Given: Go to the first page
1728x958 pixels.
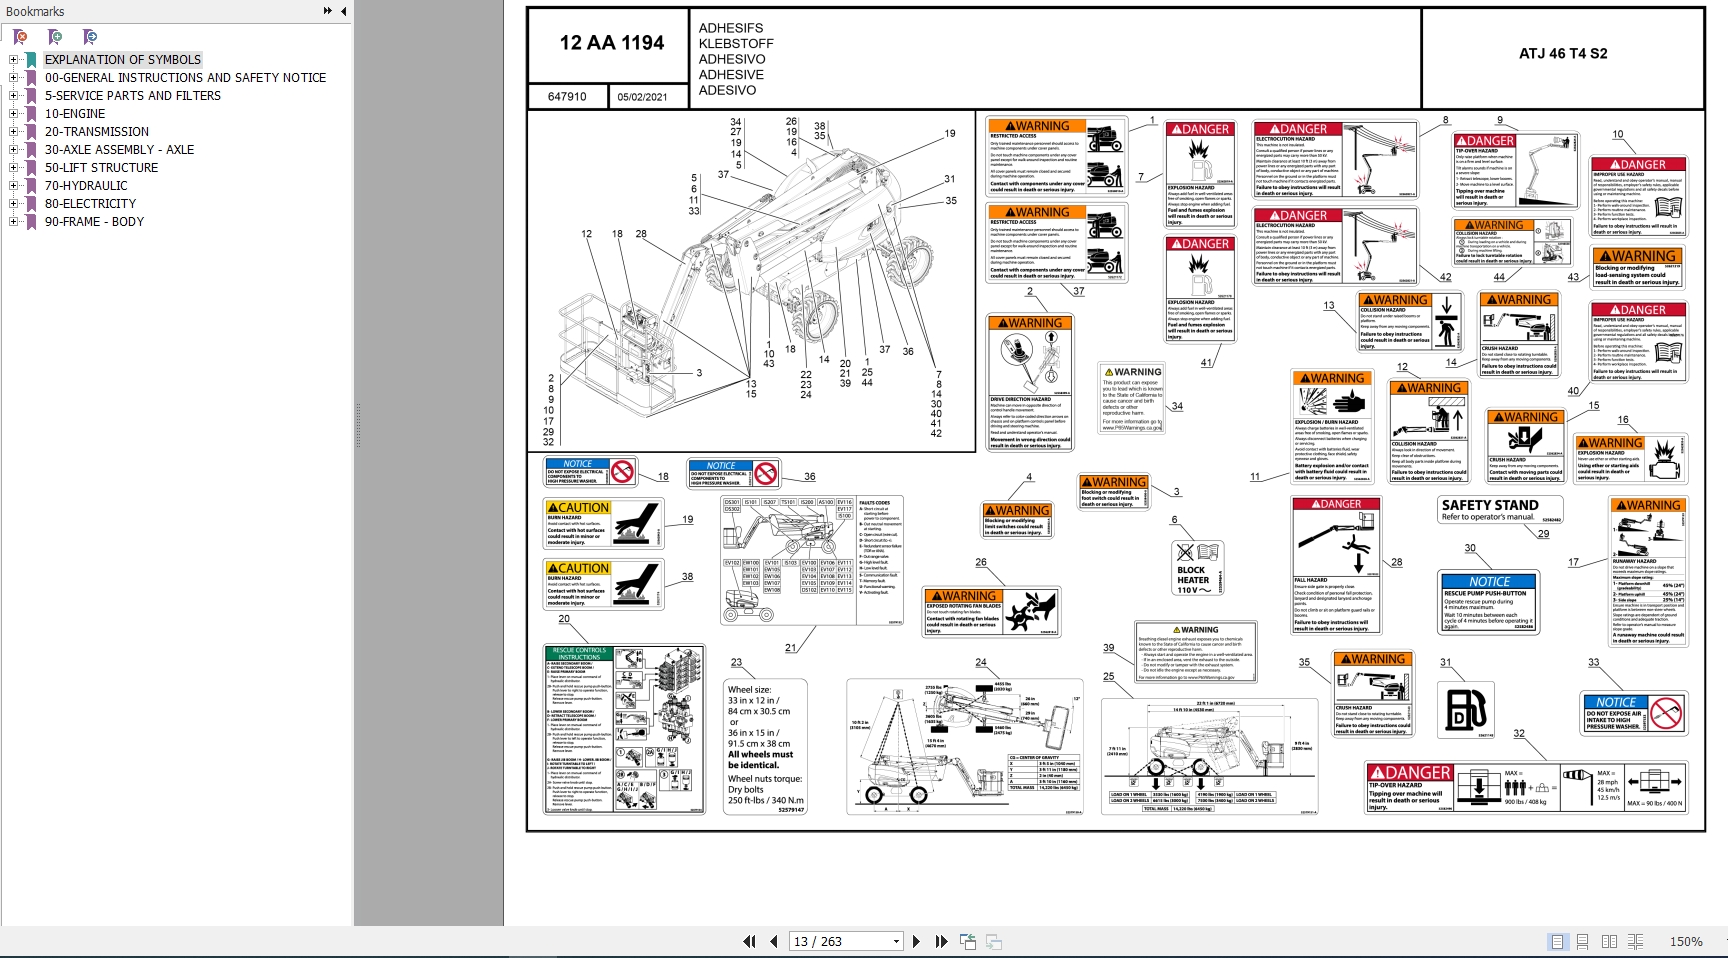Looking at the screenshot, I should (x=749, y=941).
